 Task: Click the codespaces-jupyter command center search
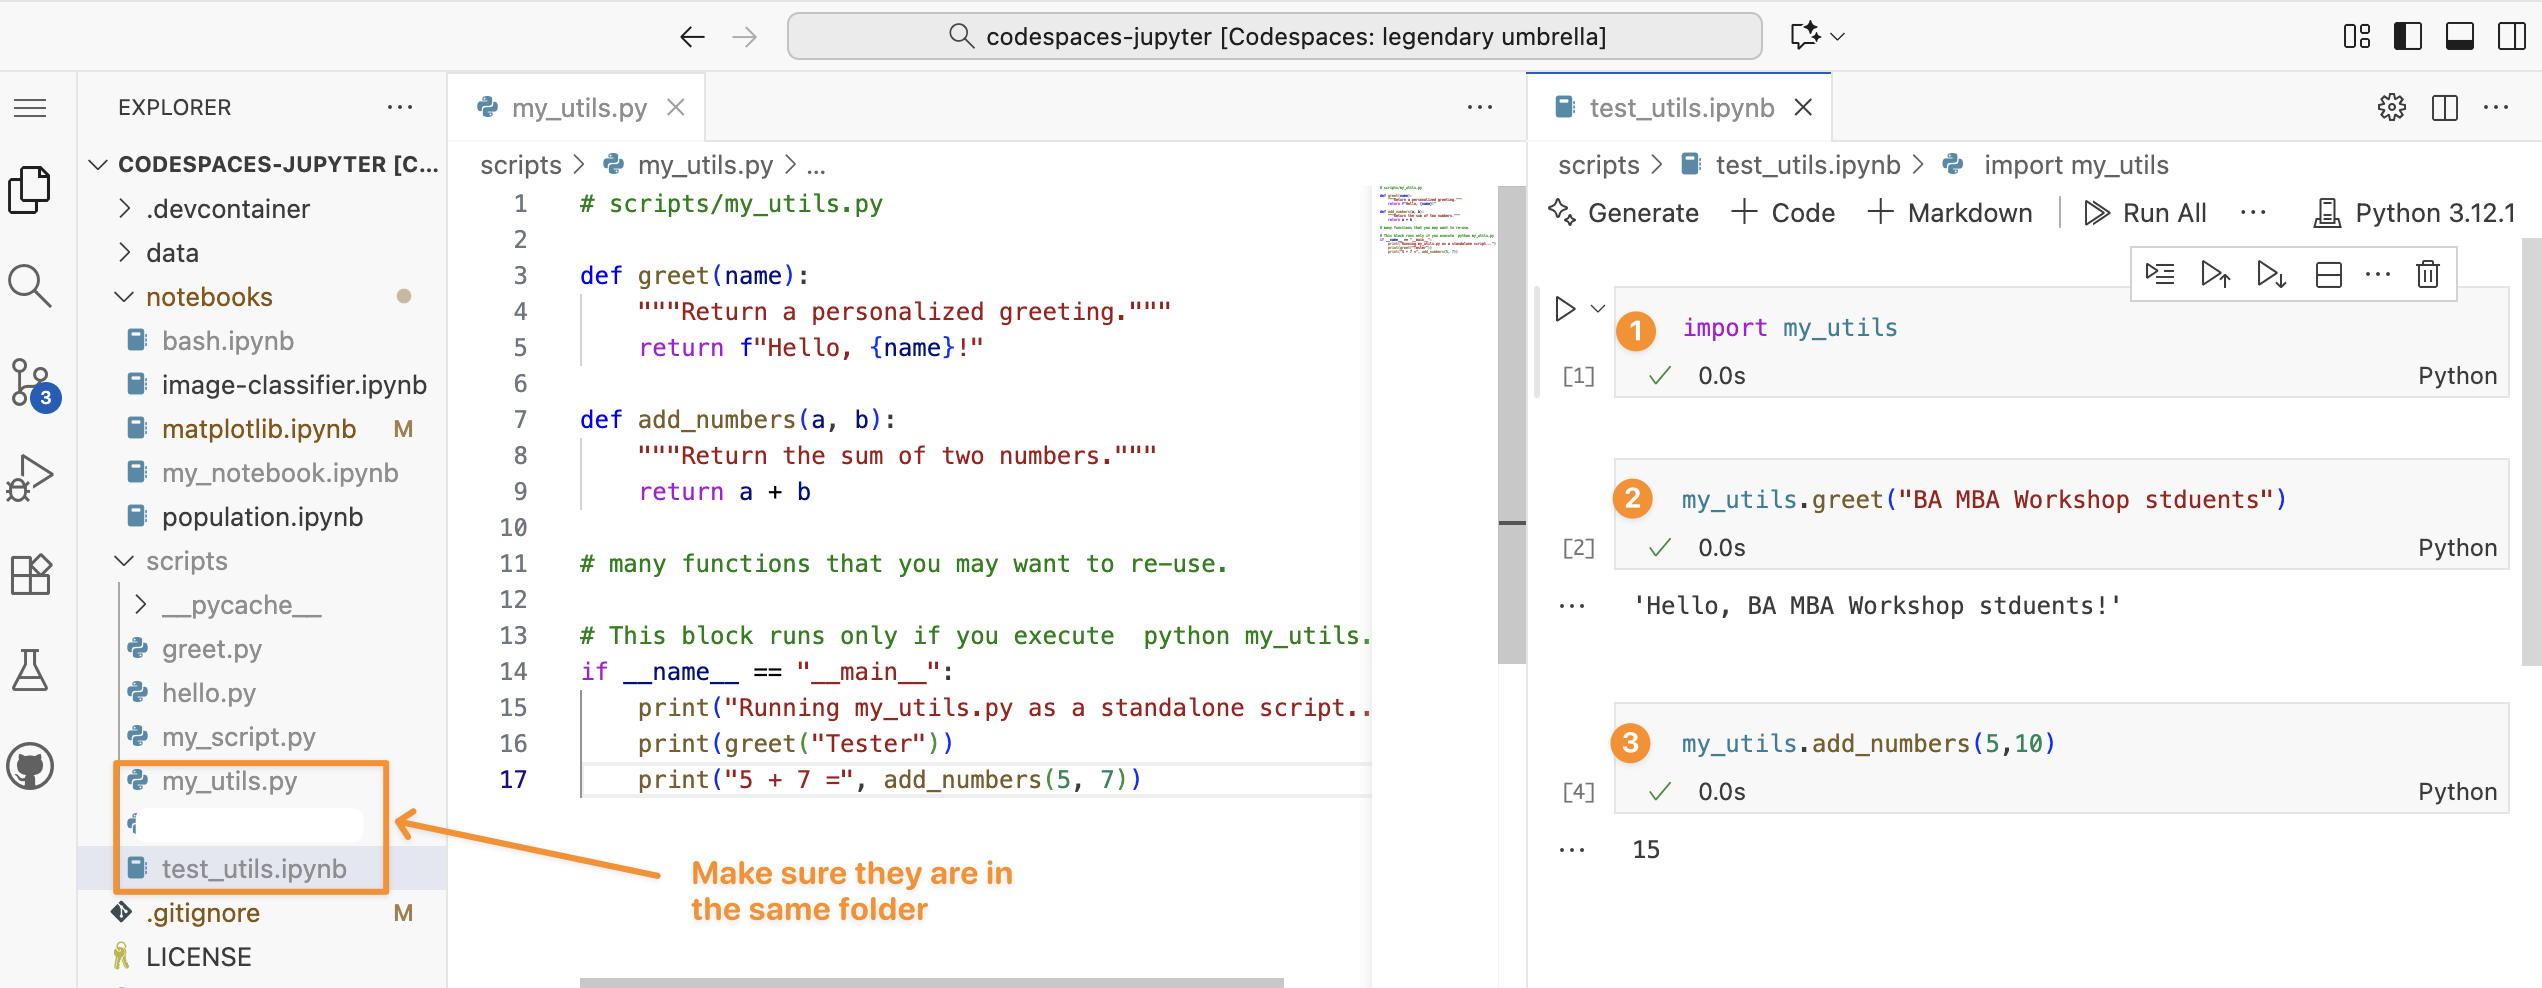point(1274,37)
